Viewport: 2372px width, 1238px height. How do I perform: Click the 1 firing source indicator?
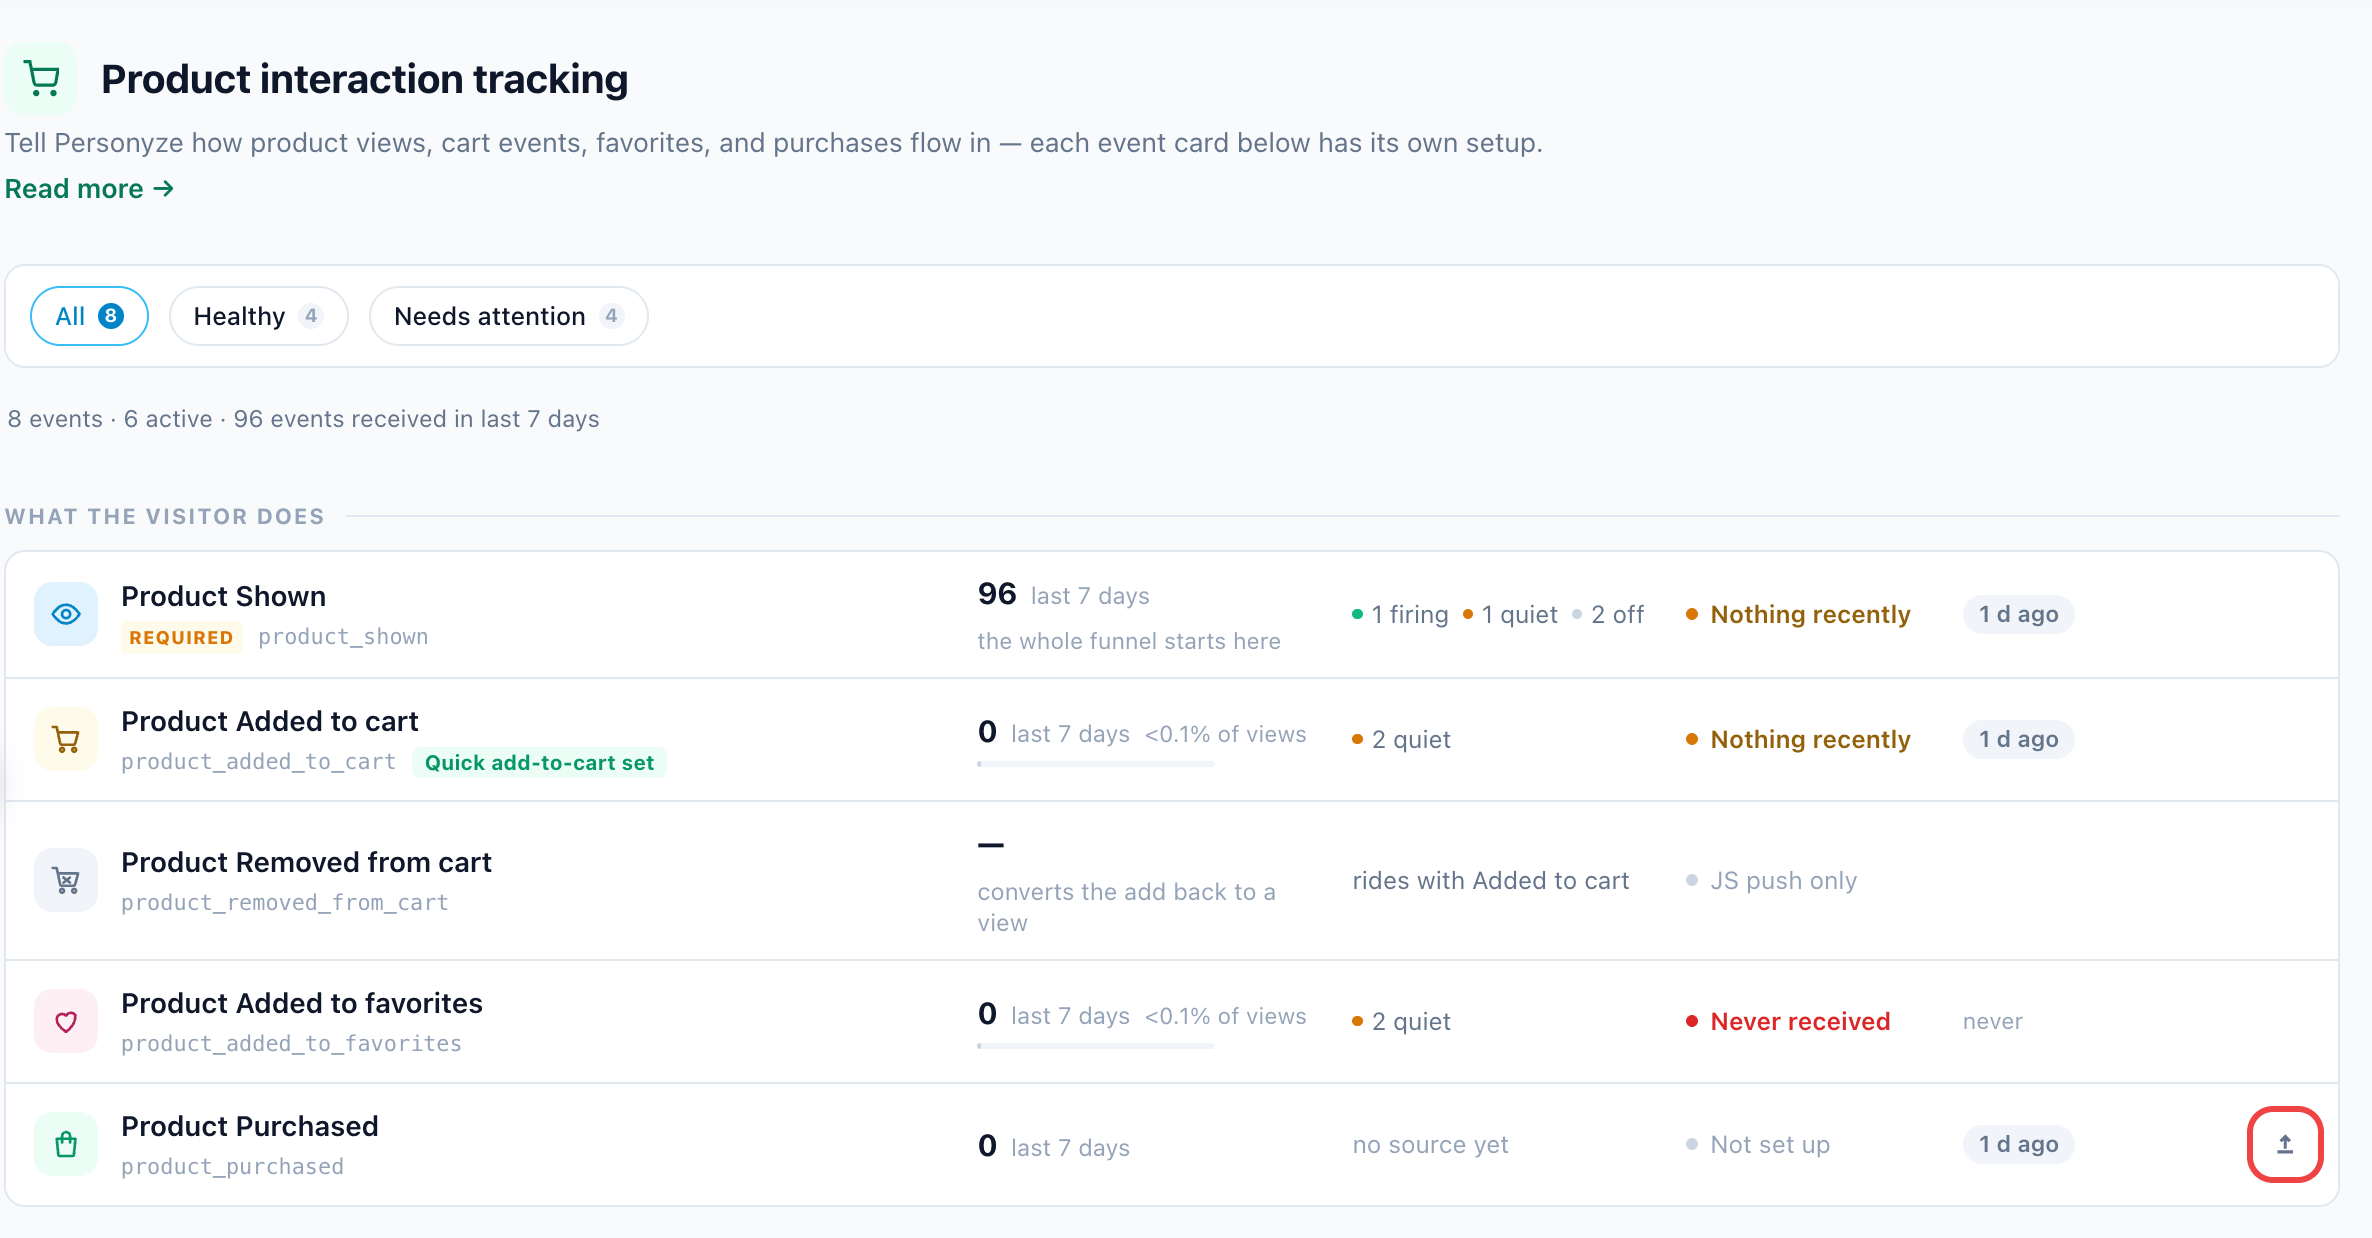(1400, 614)
